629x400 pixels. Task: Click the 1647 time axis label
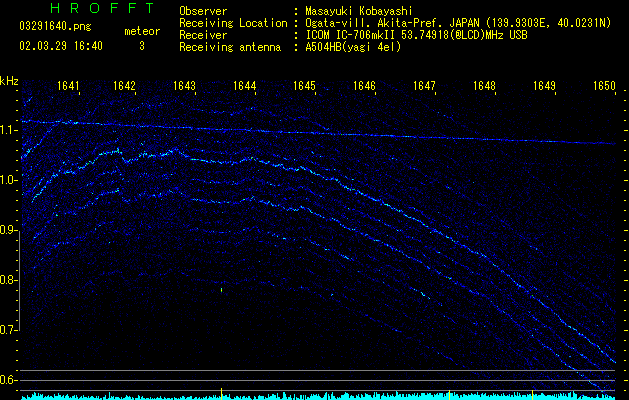[x=424, y=86]
